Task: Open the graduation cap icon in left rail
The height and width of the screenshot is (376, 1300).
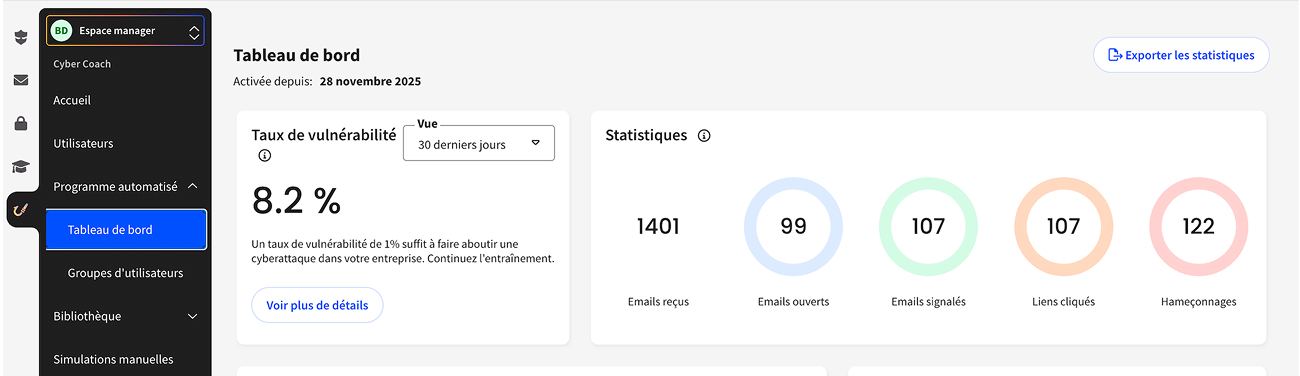Action: pyautogui.click(x=20, y=167)
